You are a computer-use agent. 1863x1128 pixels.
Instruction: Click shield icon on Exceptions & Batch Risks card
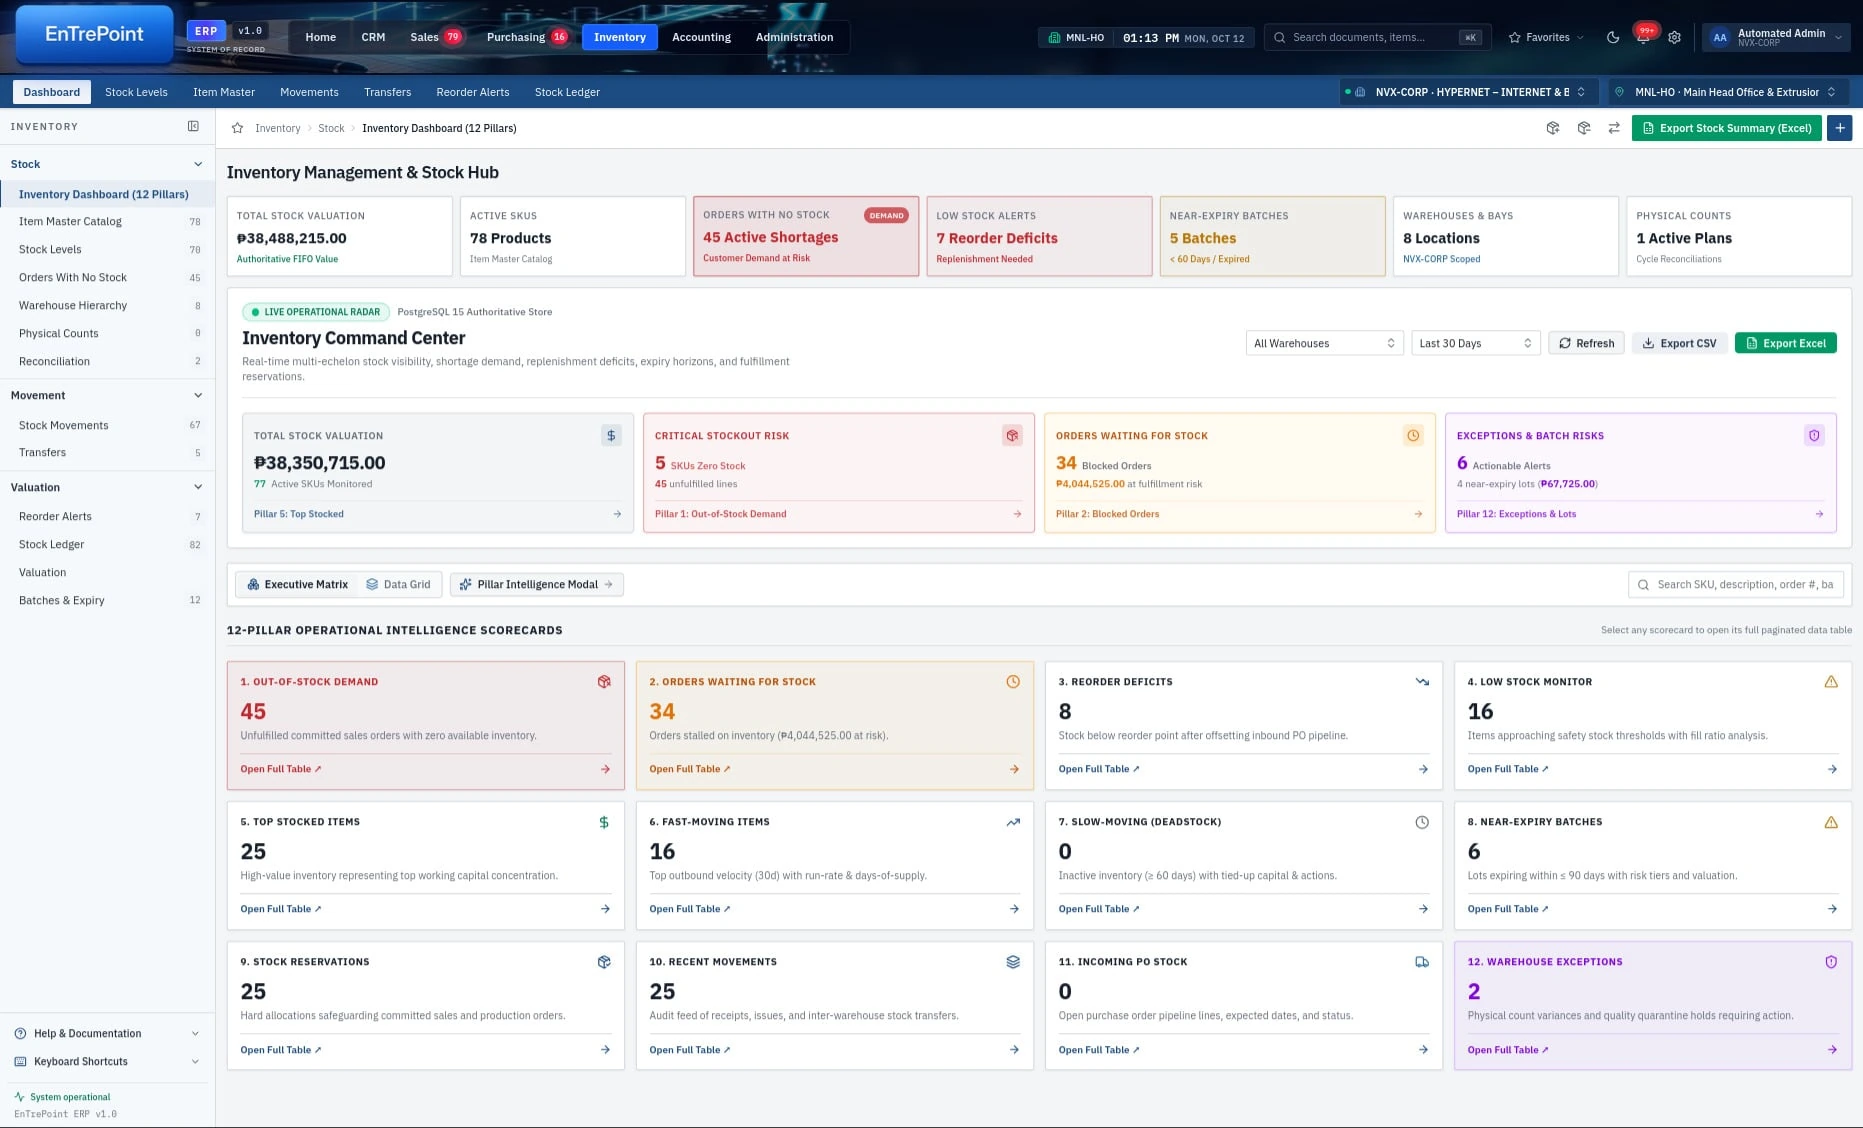click(1814, 435)
